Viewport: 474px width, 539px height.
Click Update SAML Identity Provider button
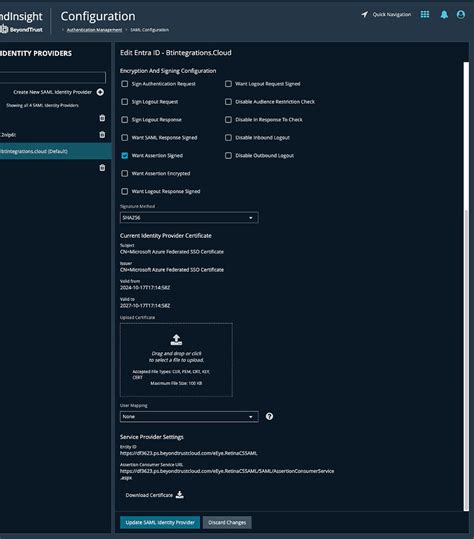(160, 522)
